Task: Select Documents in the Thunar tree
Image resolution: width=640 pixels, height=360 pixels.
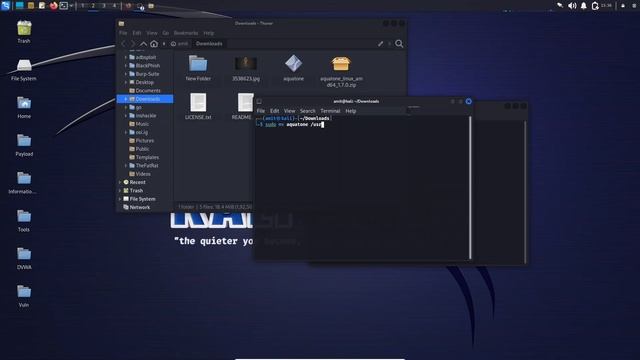Action: click(145, 91)
